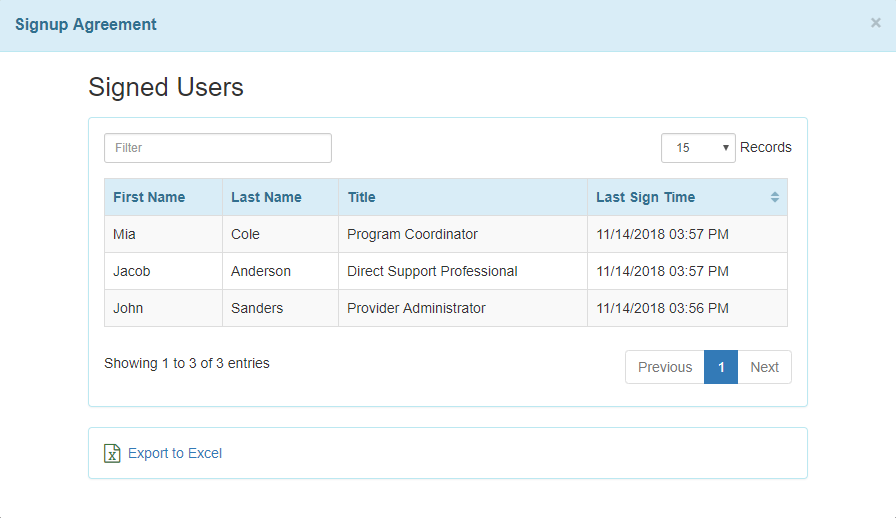Type in the Filter input field
This screenshot has height=518, width=896.
coord(218,148)
